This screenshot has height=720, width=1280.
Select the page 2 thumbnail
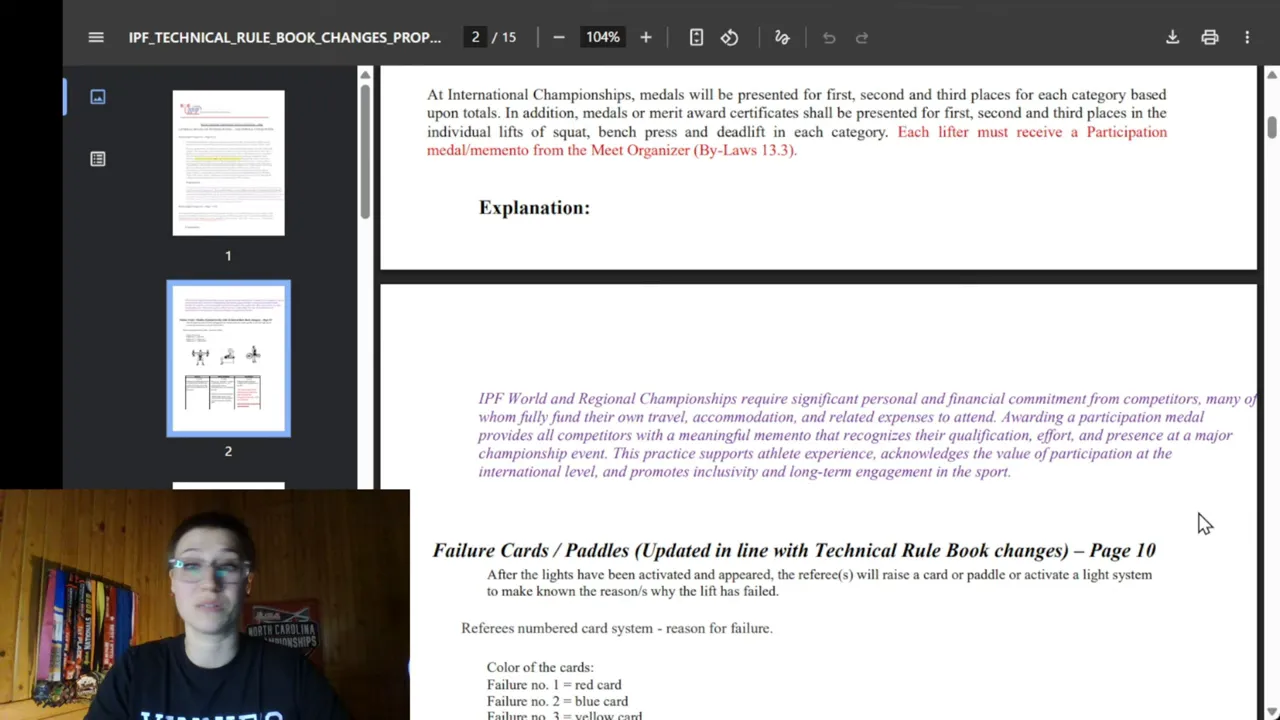tap(228, 358)
